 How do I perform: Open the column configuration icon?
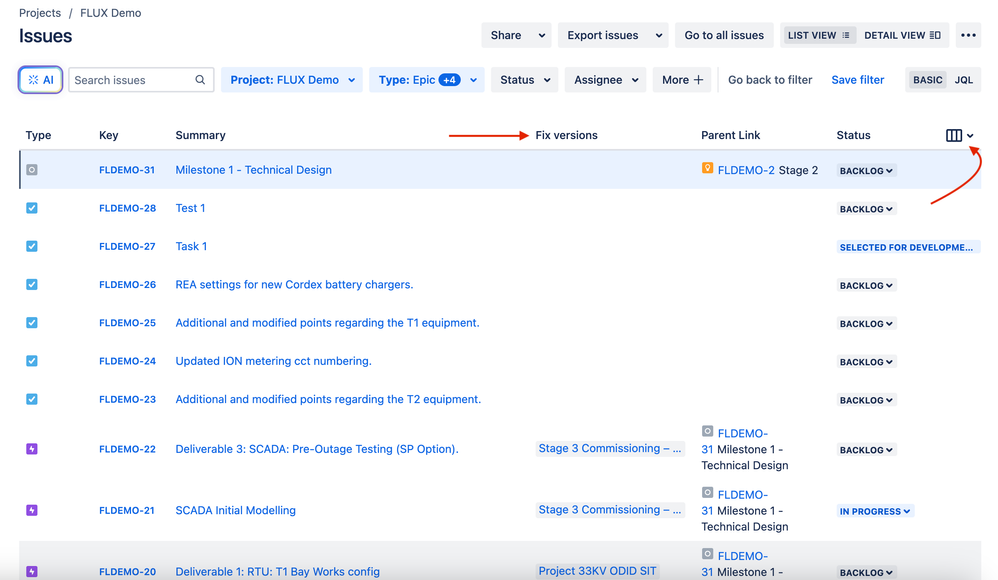953,135
